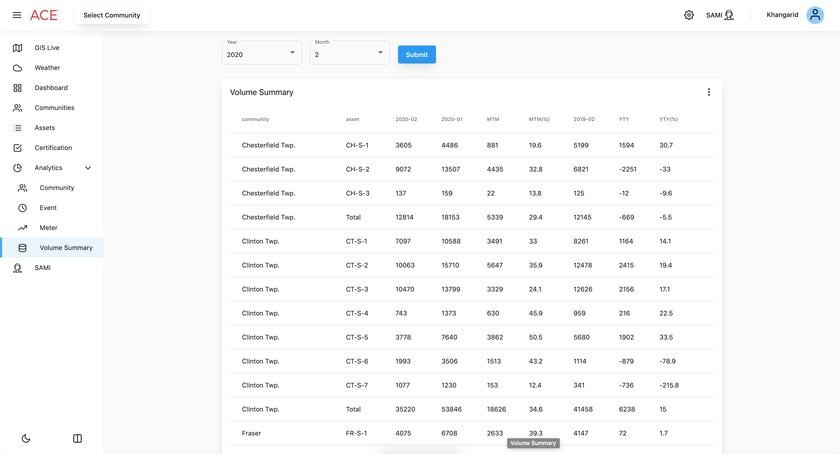Click the hamburger menu icon
Screen dimensions: 840x454
click(x=16, y=15)
